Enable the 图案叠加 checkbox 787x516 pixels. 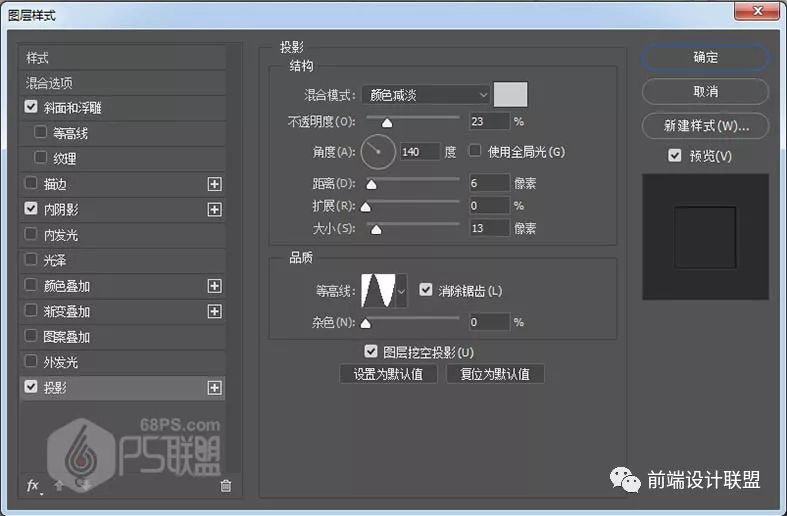pos(31,335)
